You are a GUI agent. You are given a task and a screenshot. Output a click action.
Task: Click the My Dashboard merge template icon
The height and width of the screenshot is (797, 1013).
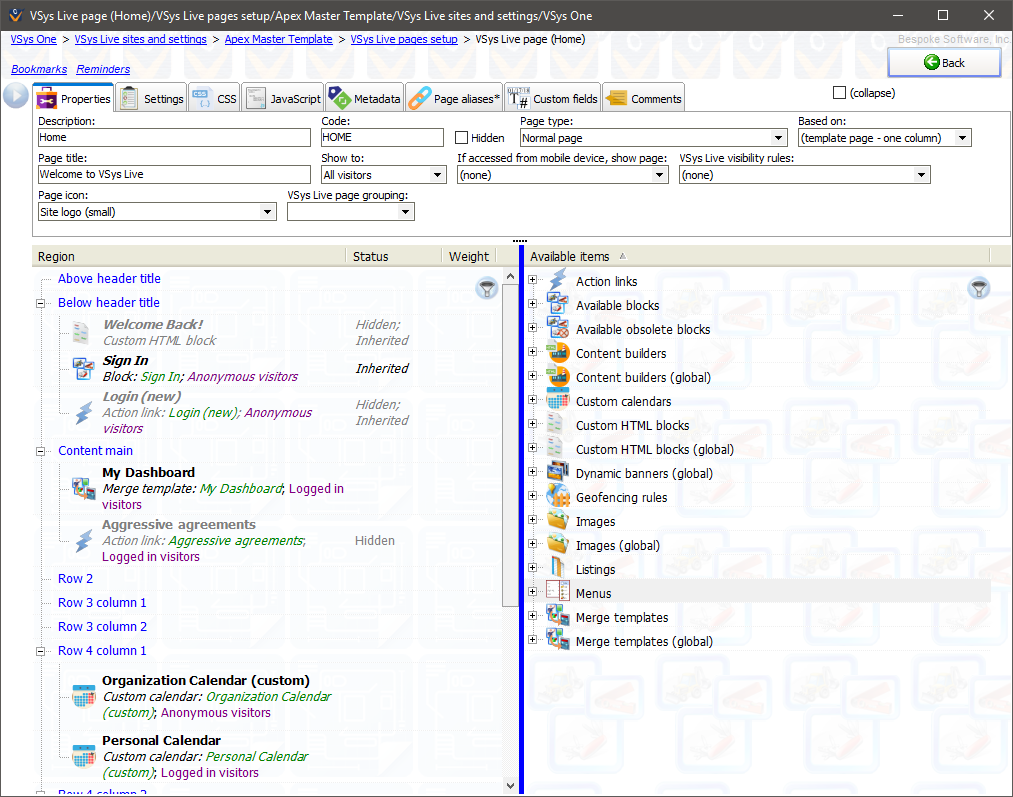click(83, 487)
